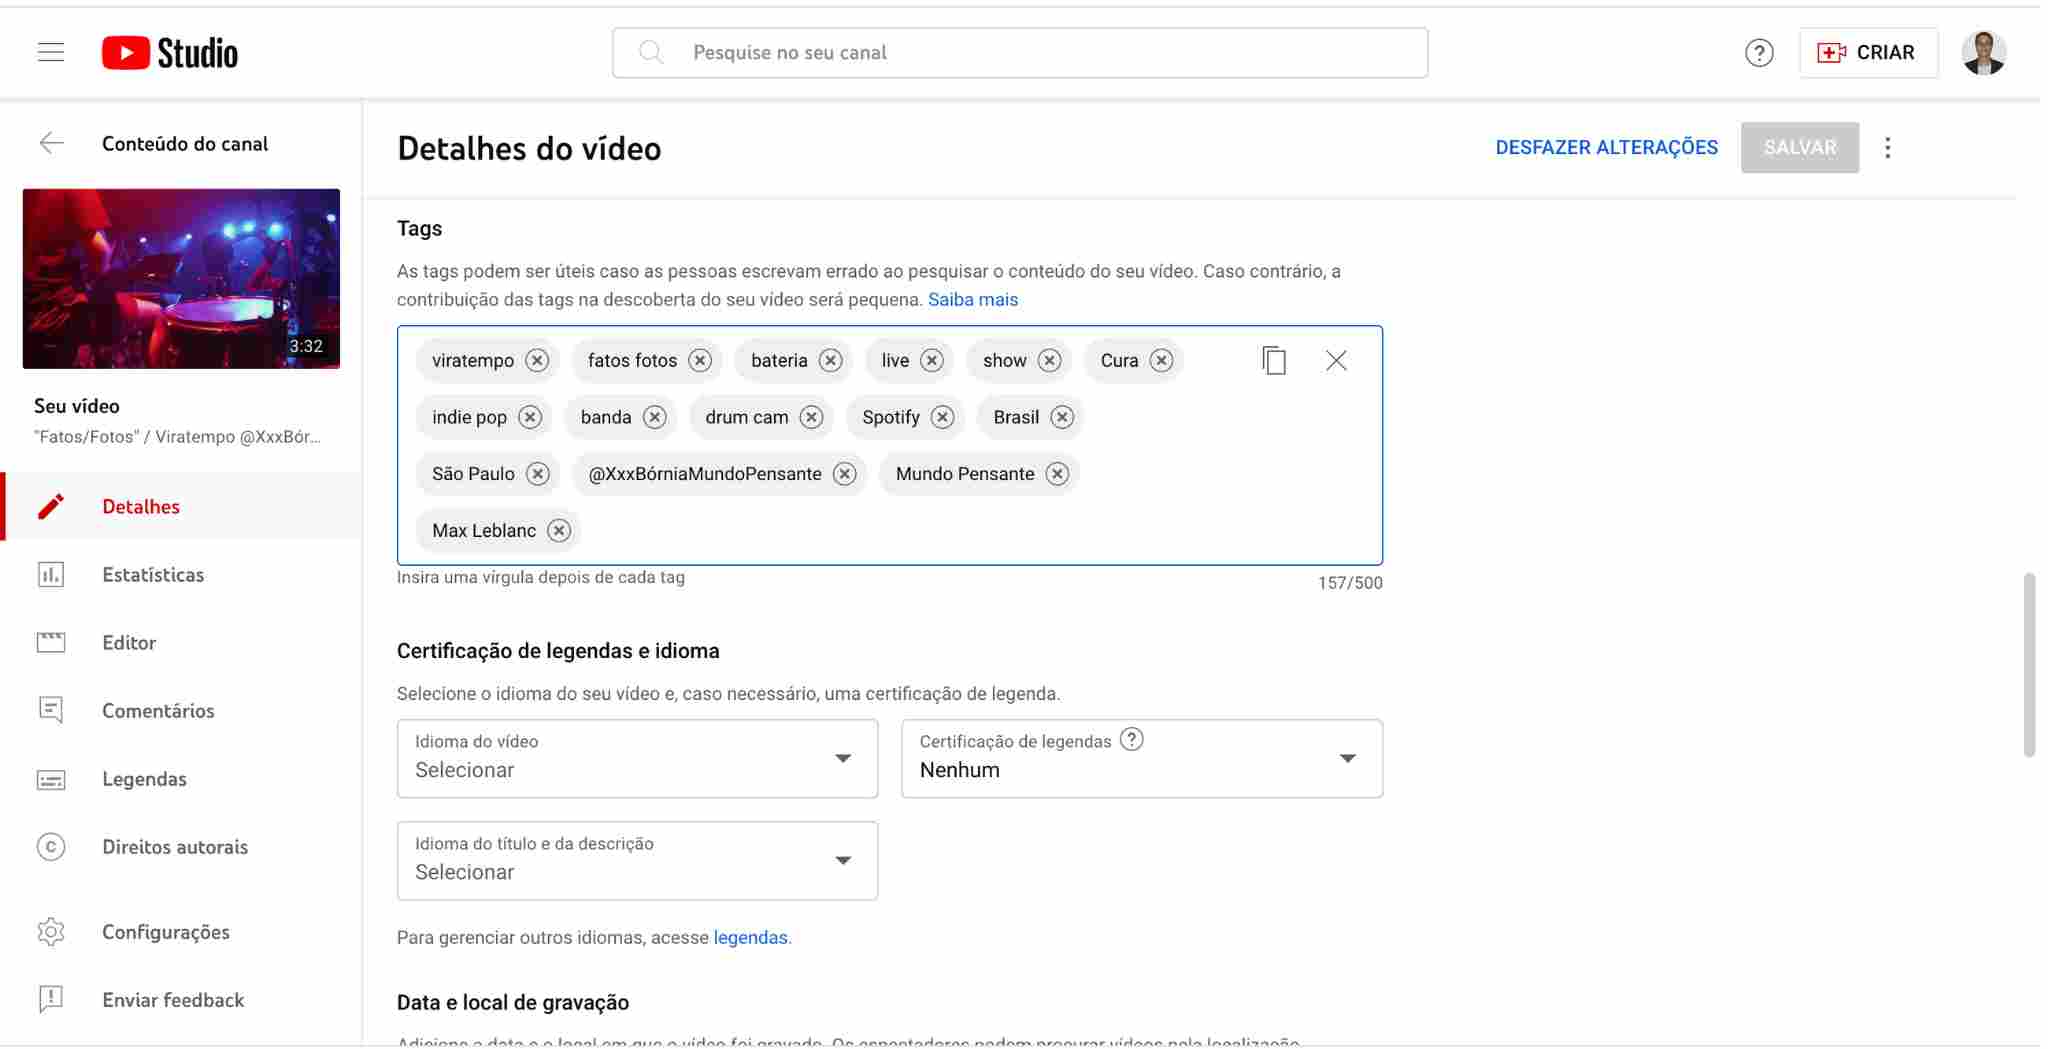Open the account avatar menu

(1984, 53)
